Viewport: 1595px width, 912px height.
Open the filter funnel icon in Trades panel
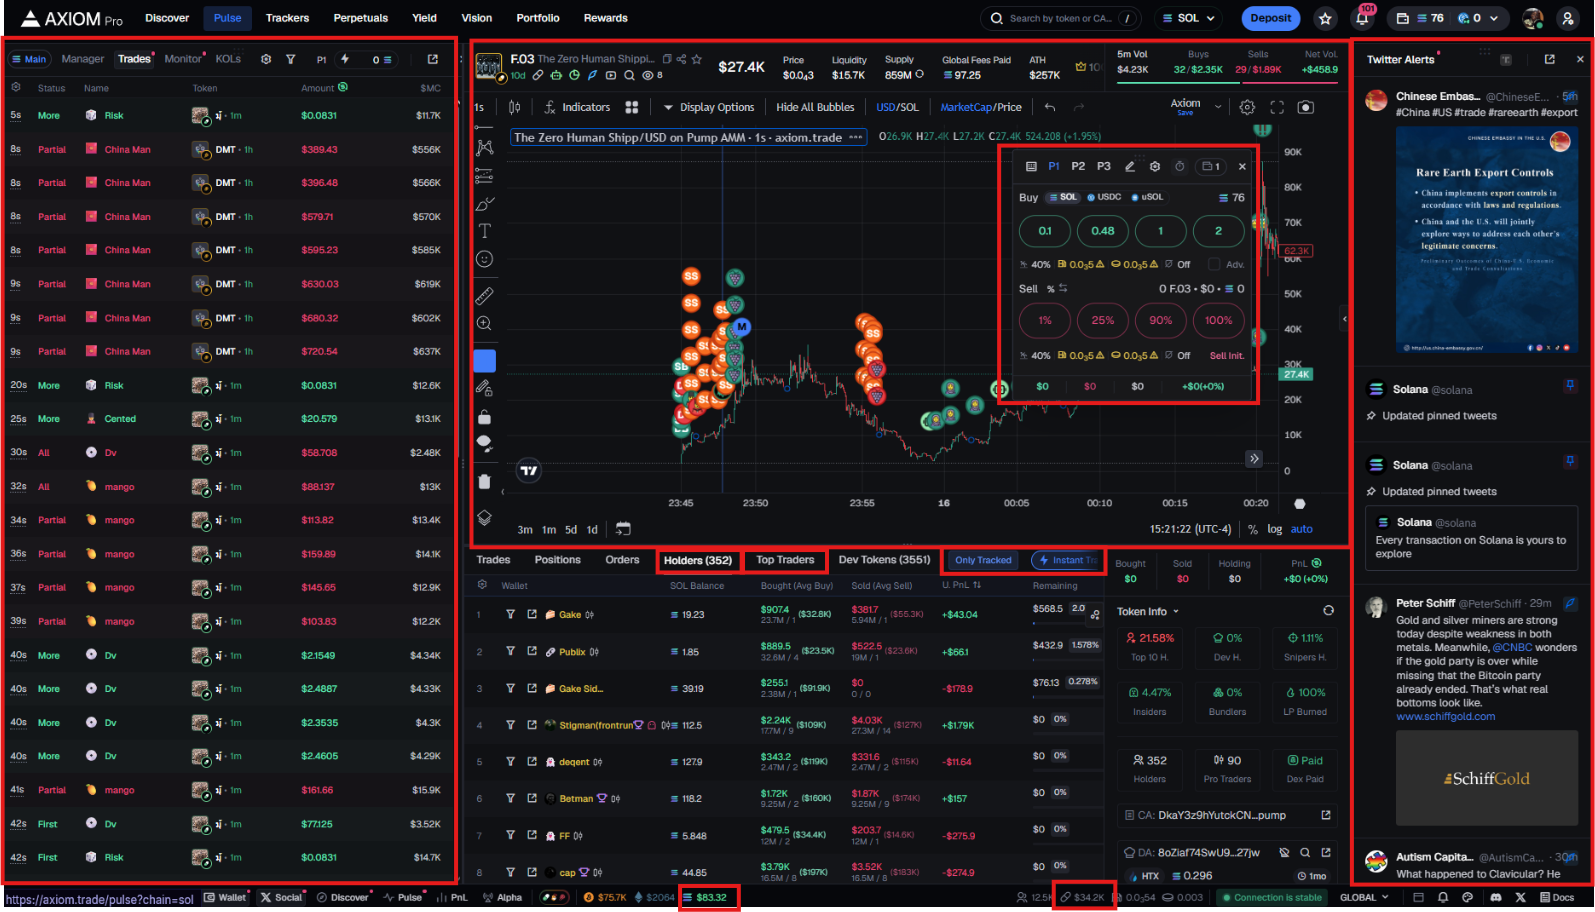(291, 59)
